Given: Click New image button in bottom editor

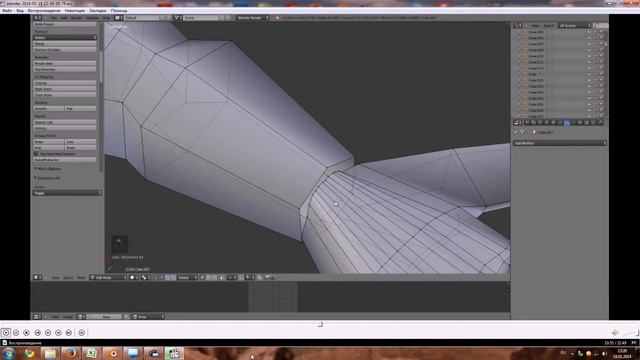Looking at the screenshot, I should (106, 317).
